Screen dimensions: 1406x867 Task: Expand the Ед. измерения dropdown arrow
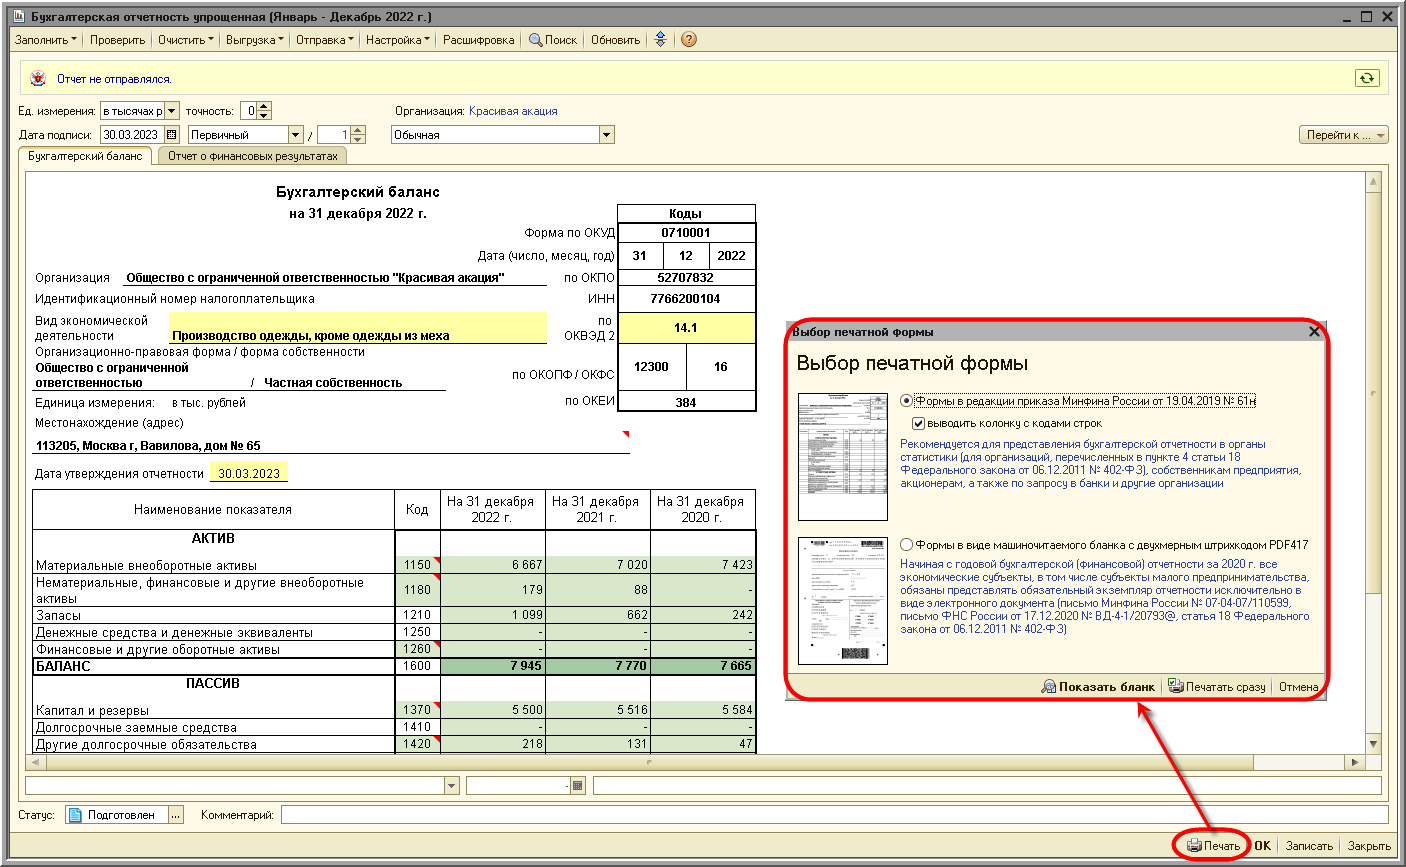pos(172,111)
